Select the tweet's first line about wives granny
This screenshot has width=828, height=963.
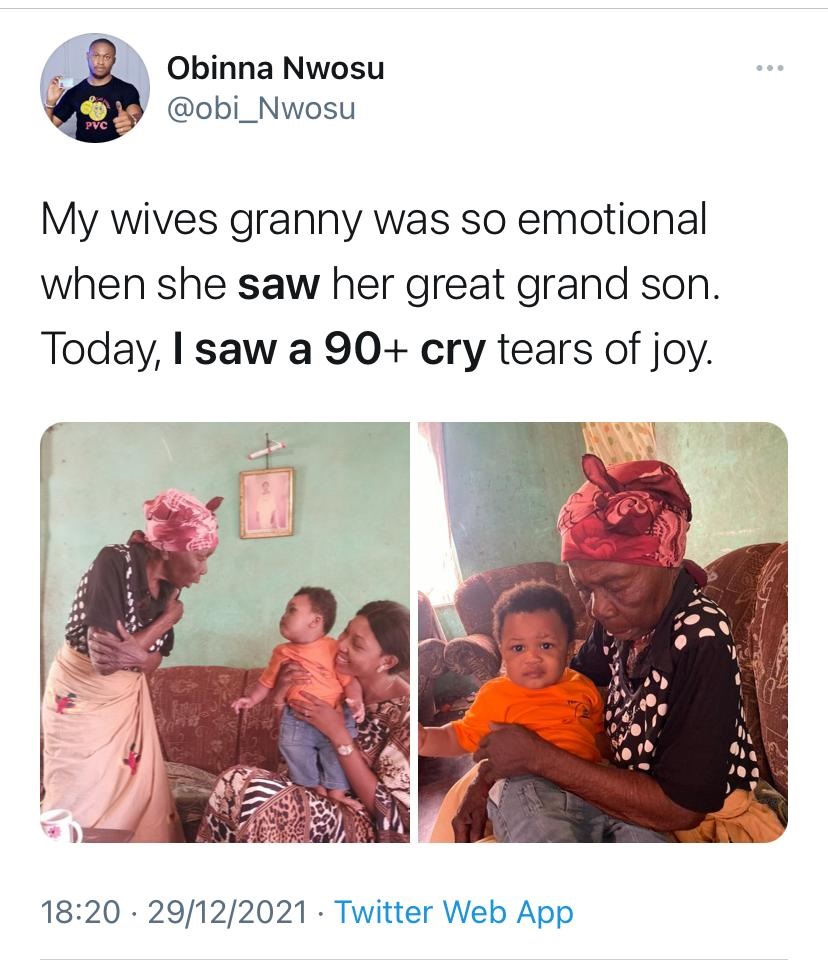(x=373, y=220)
